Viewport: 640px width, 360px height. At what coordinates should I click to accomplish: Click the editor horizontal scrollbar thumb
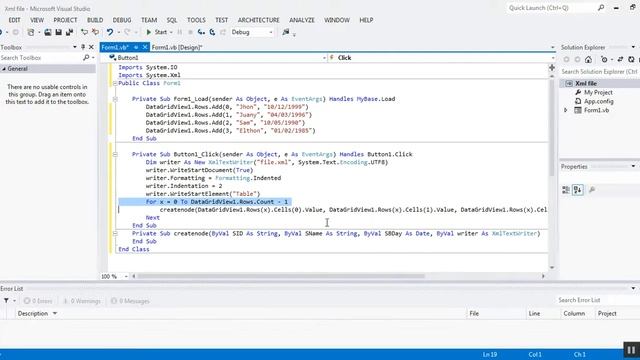(281, 276)
